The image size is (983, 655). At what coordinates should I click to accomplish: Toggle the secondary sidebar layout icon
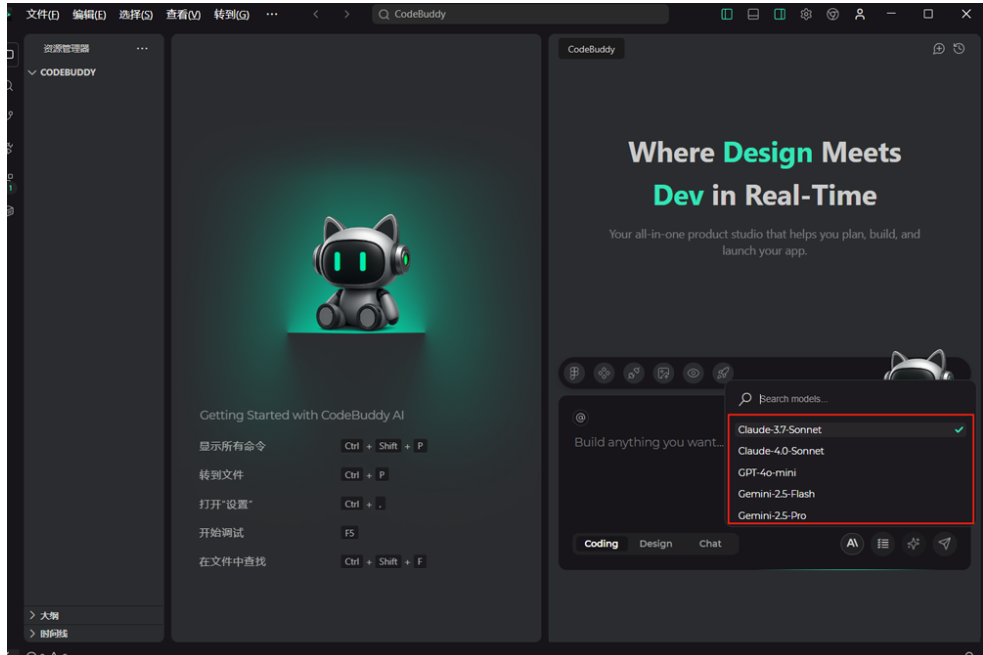pyautogui.click(x=779, y=14)
